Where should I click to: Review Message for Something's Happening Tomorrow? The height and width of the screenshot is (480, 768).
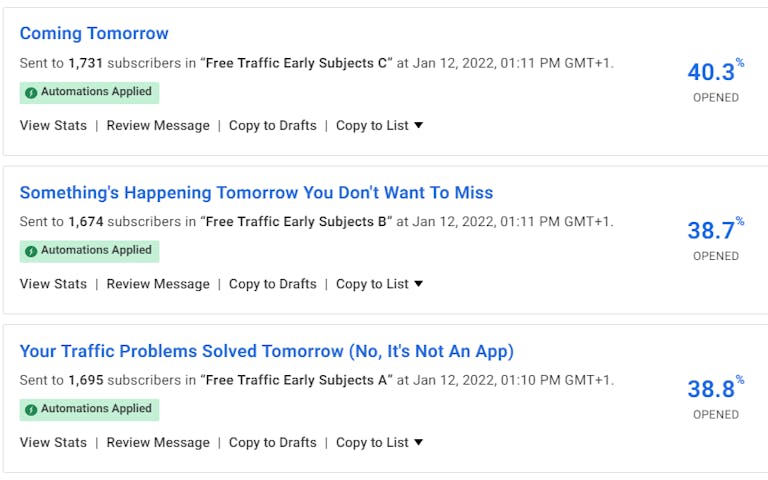tap(158, 284)
